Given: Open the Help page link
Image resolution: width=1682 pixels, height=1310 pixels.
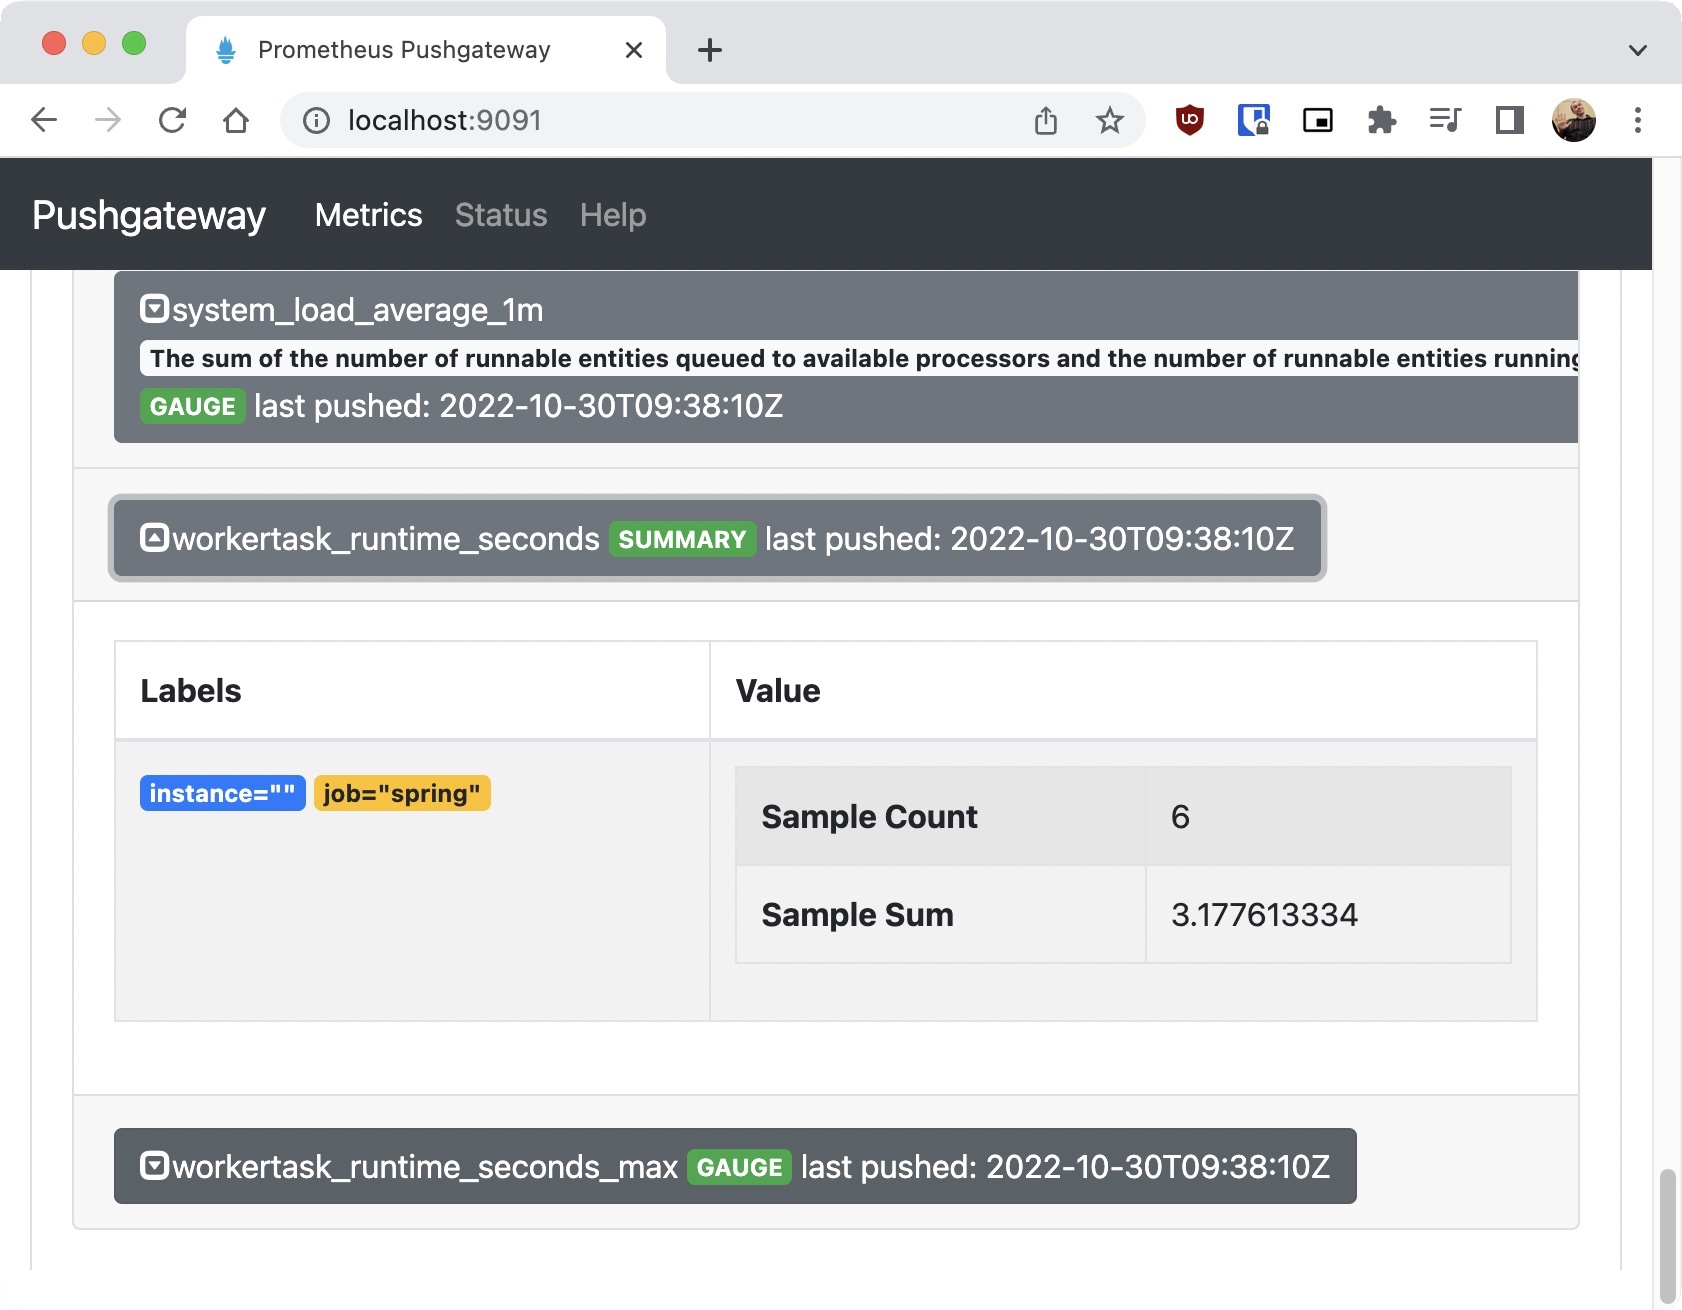Looking at the screenshot, I should pos(613,215).
